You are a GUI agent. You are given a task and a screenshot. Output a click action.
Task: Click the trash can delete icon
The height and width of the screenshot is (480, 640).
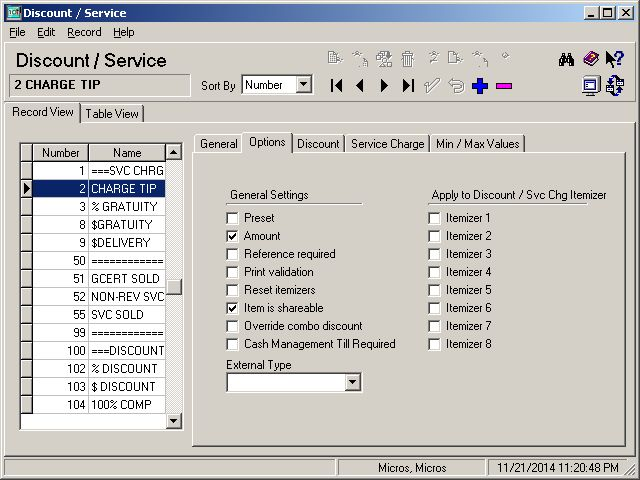(x=407, y=59)
